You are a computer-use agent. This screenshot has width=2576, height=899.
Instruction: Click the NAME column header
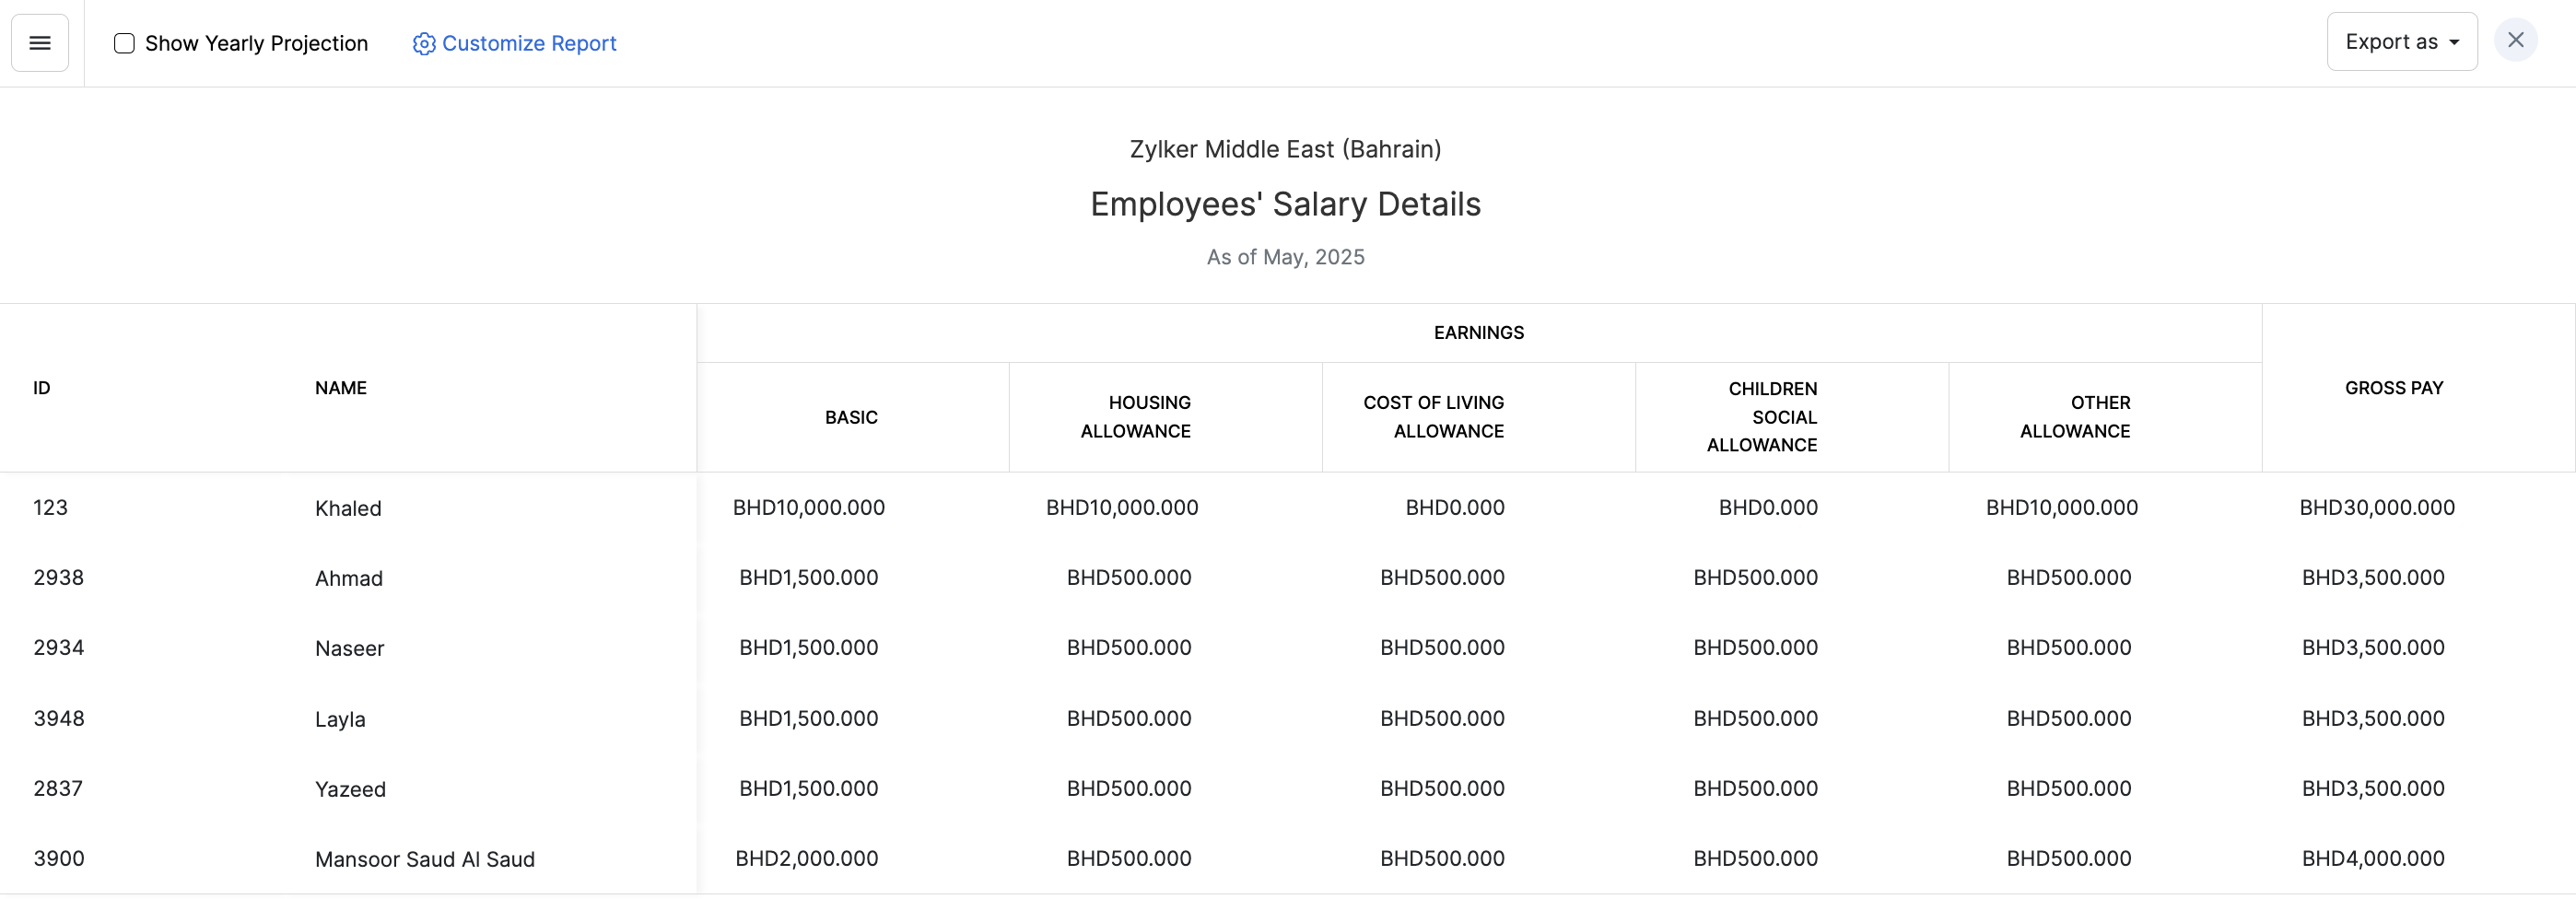[x=341, y=388]
